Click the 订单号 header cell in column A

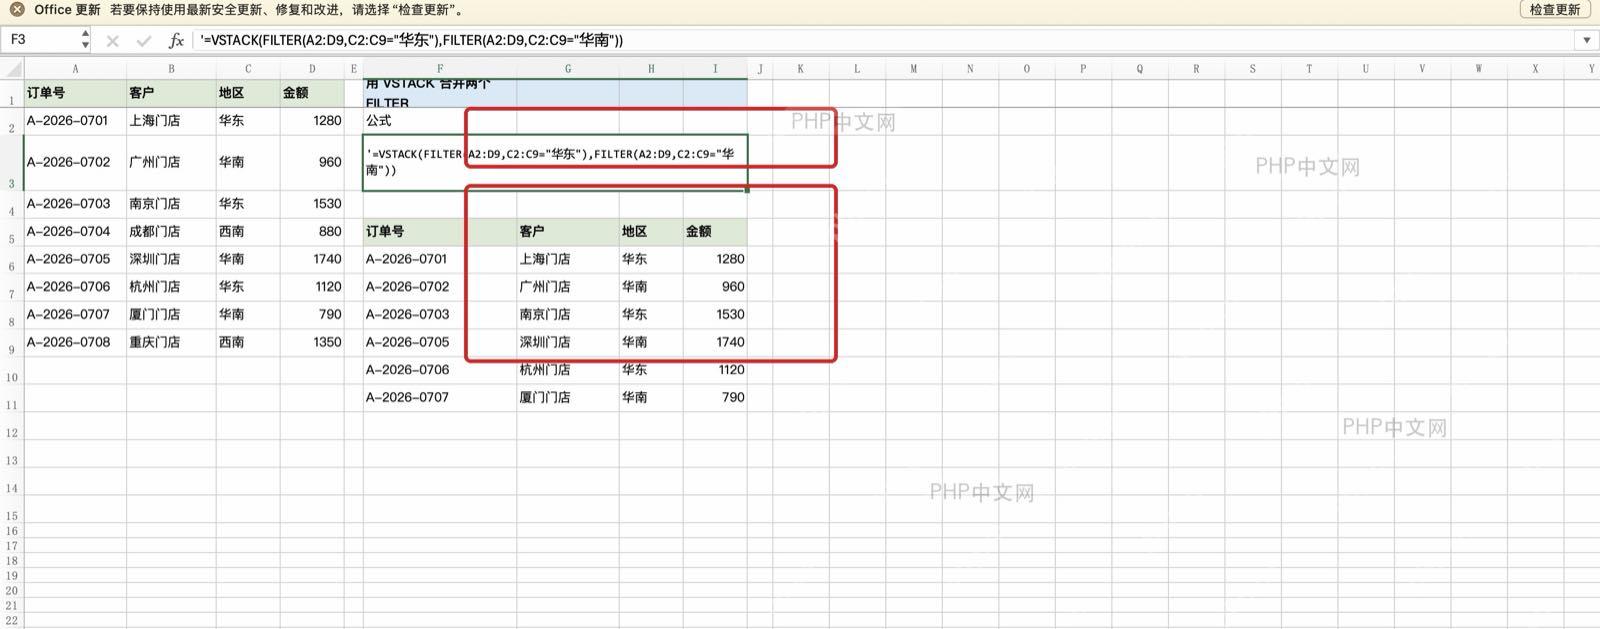click(x=75, y=93)
